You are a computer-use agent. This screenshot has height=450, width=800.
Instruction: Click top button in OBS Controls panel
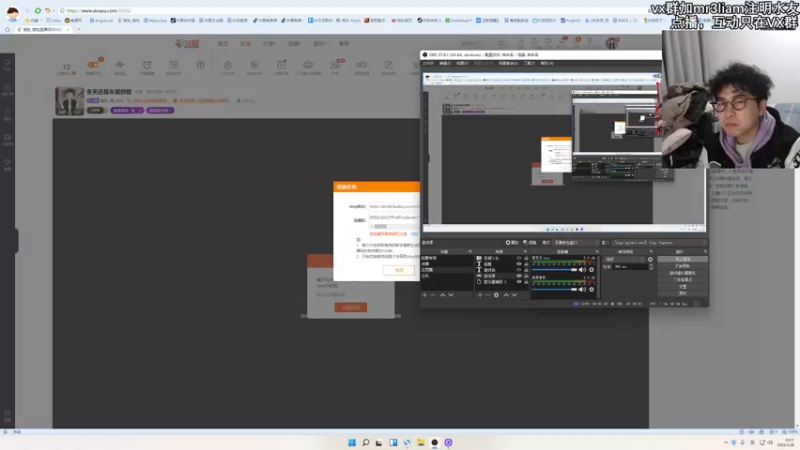click(683, 259)
